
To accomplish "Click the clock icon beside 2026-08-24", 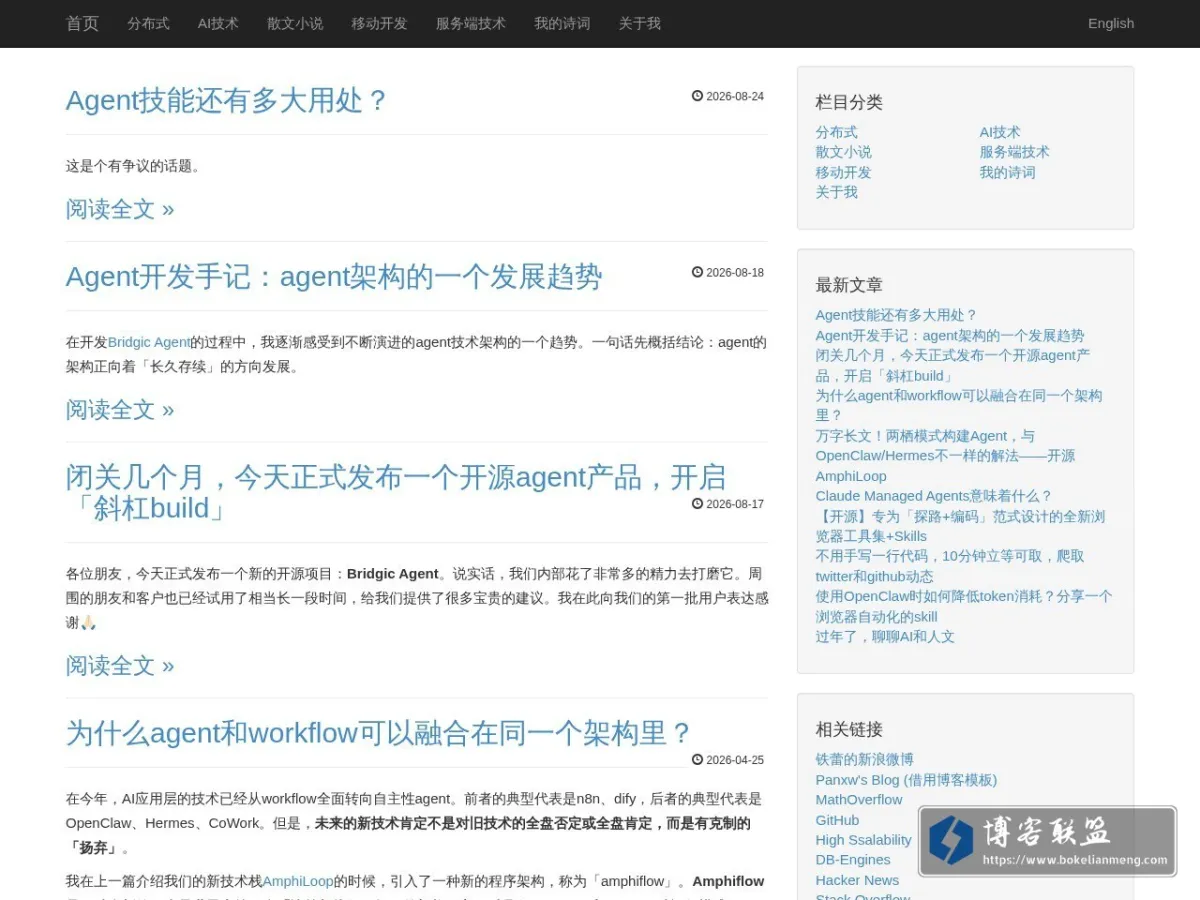I will 697,96.
